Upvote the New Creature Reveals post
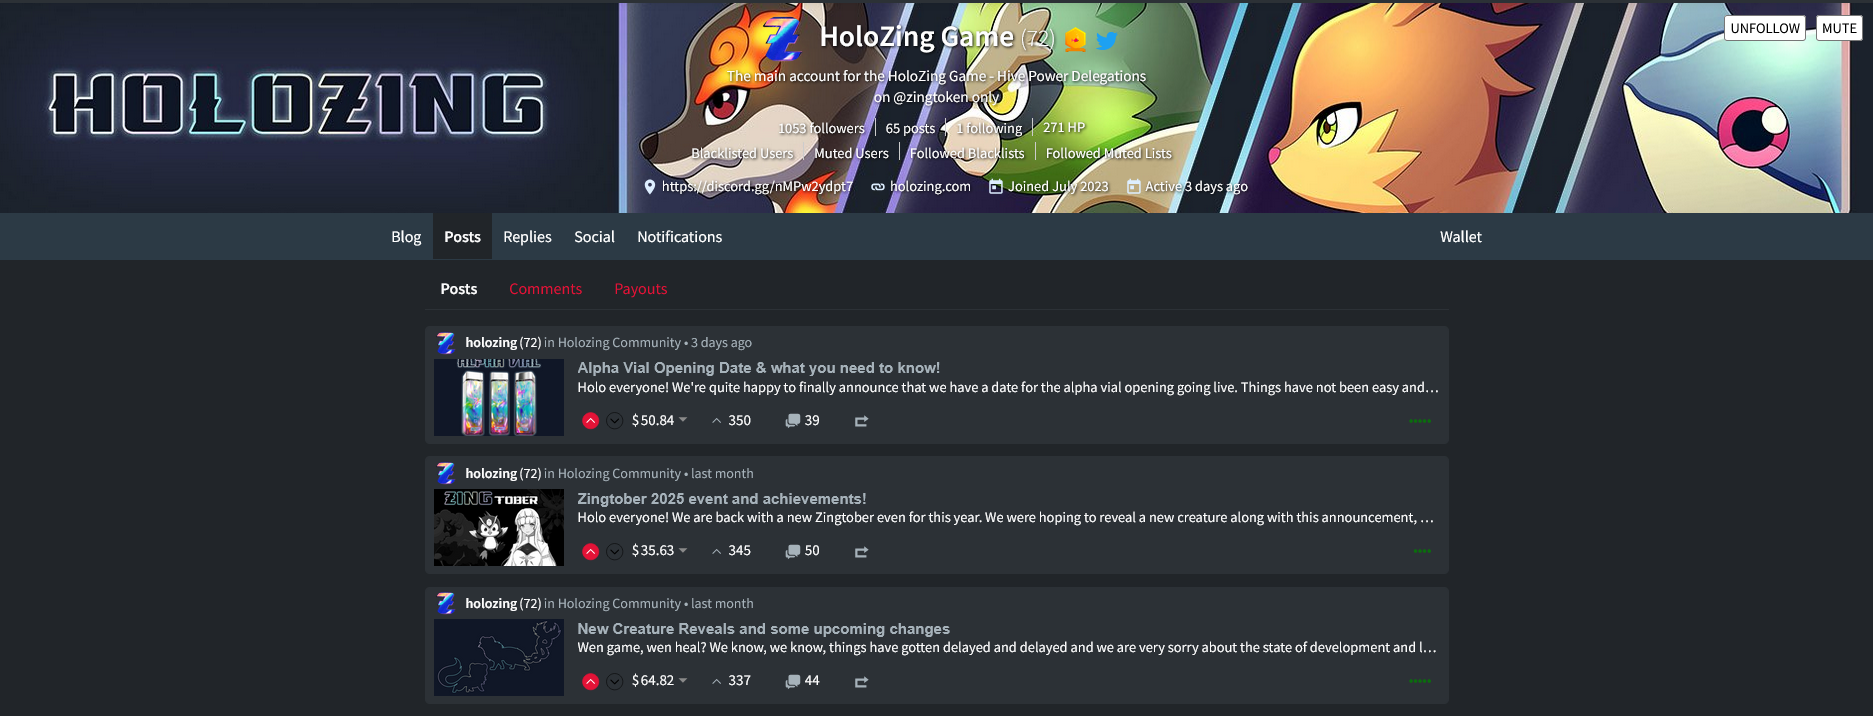This screenshot has height=716, width=1873. [x=591, y=681]
